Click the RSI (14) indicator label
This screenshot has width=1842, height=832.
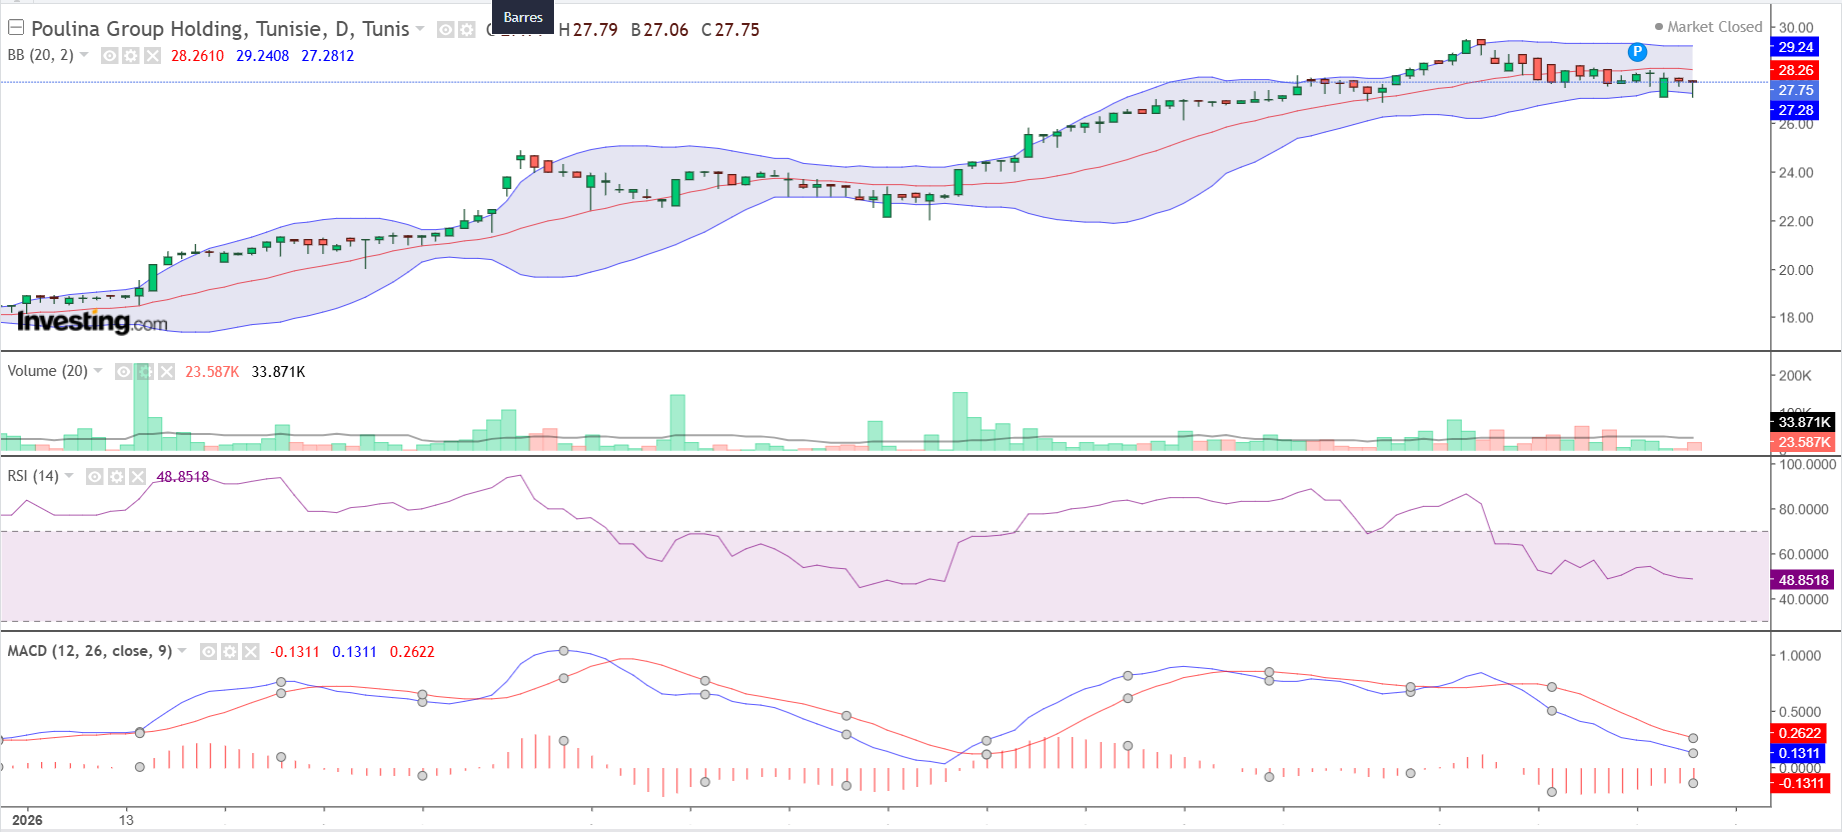coord(33,476)
